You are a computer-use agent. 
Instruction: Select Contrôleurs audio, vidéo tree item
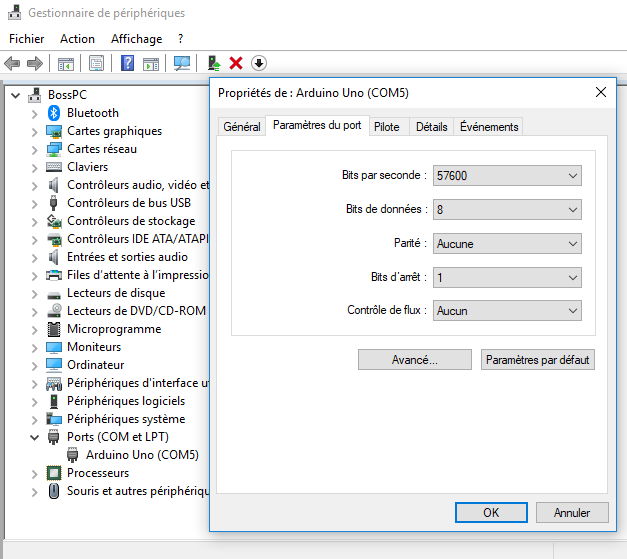138,185
